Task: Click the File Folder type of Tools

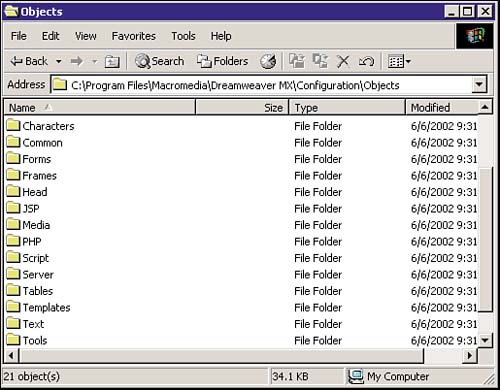Action: (x=318, y=340)
